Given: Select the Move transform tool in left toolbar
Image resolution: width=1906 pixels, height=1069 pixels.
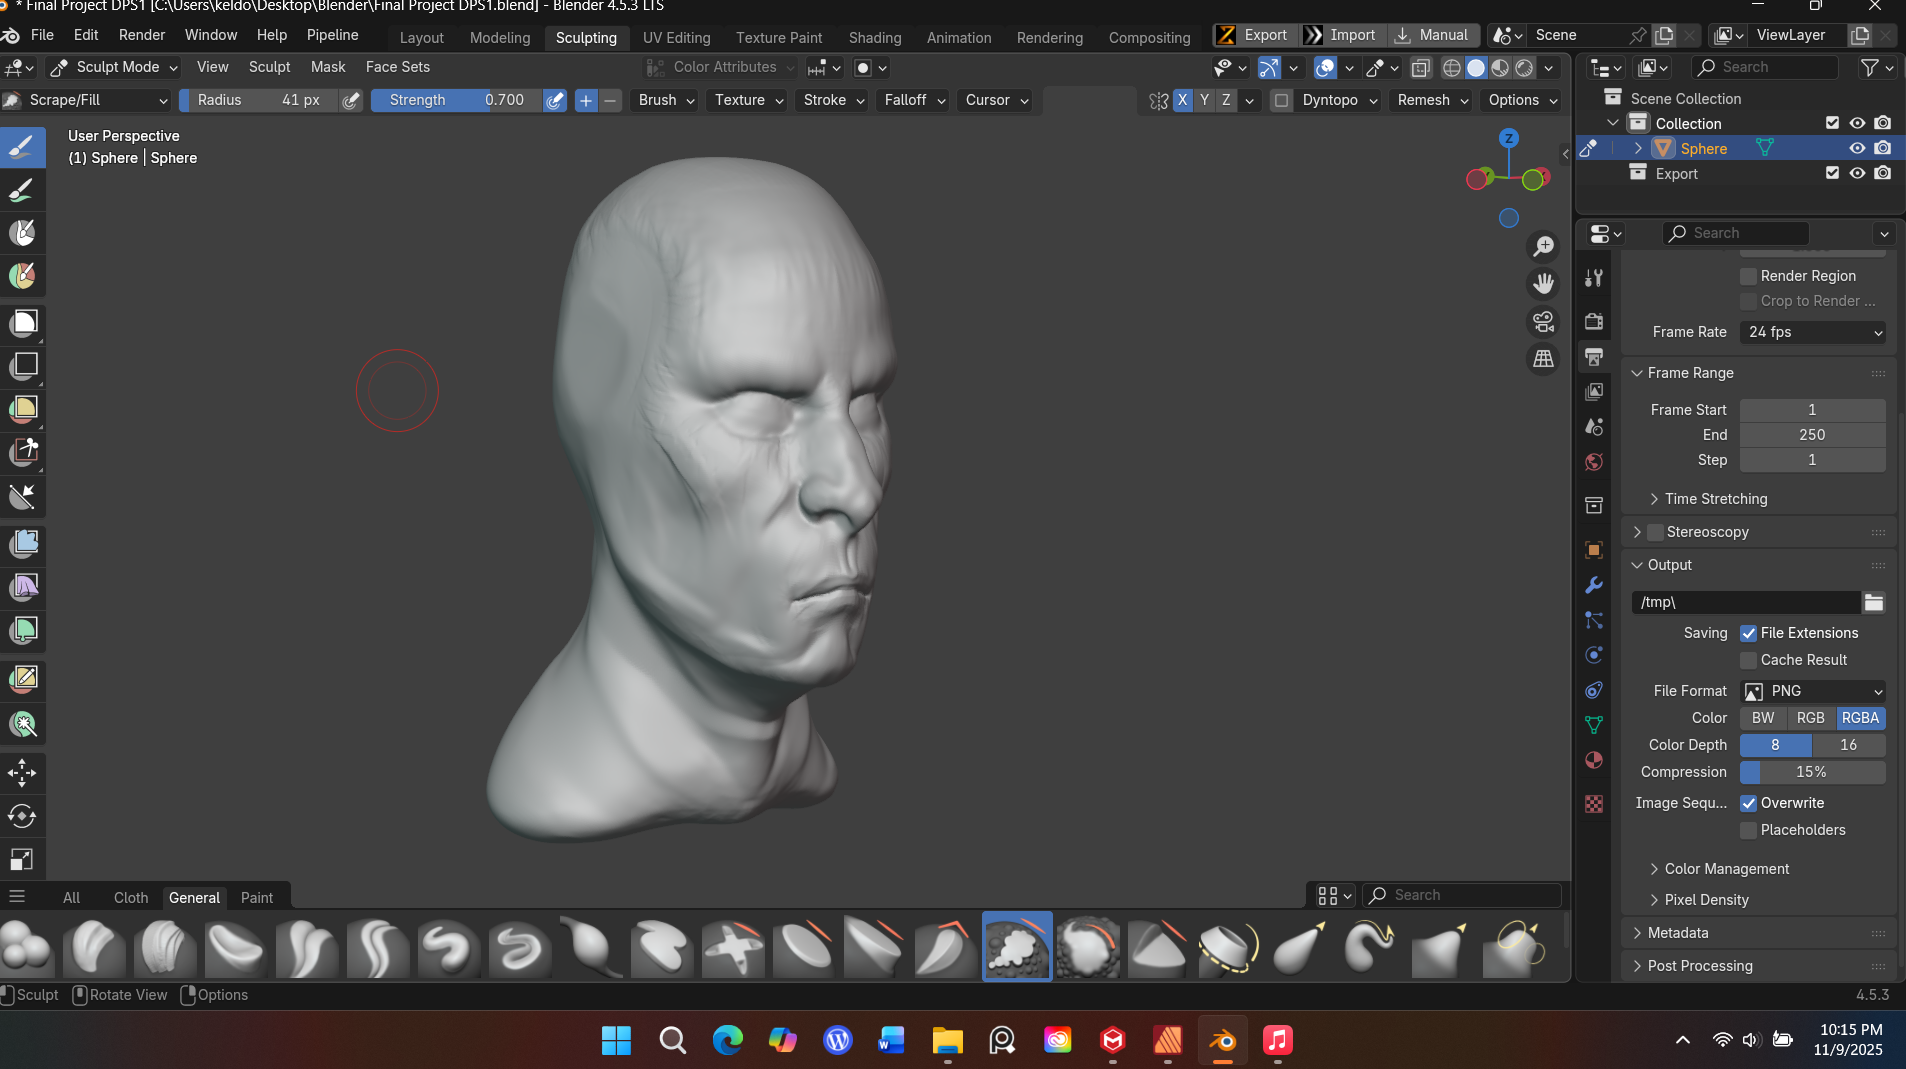Looking at the screenshot, I should 23,772.
